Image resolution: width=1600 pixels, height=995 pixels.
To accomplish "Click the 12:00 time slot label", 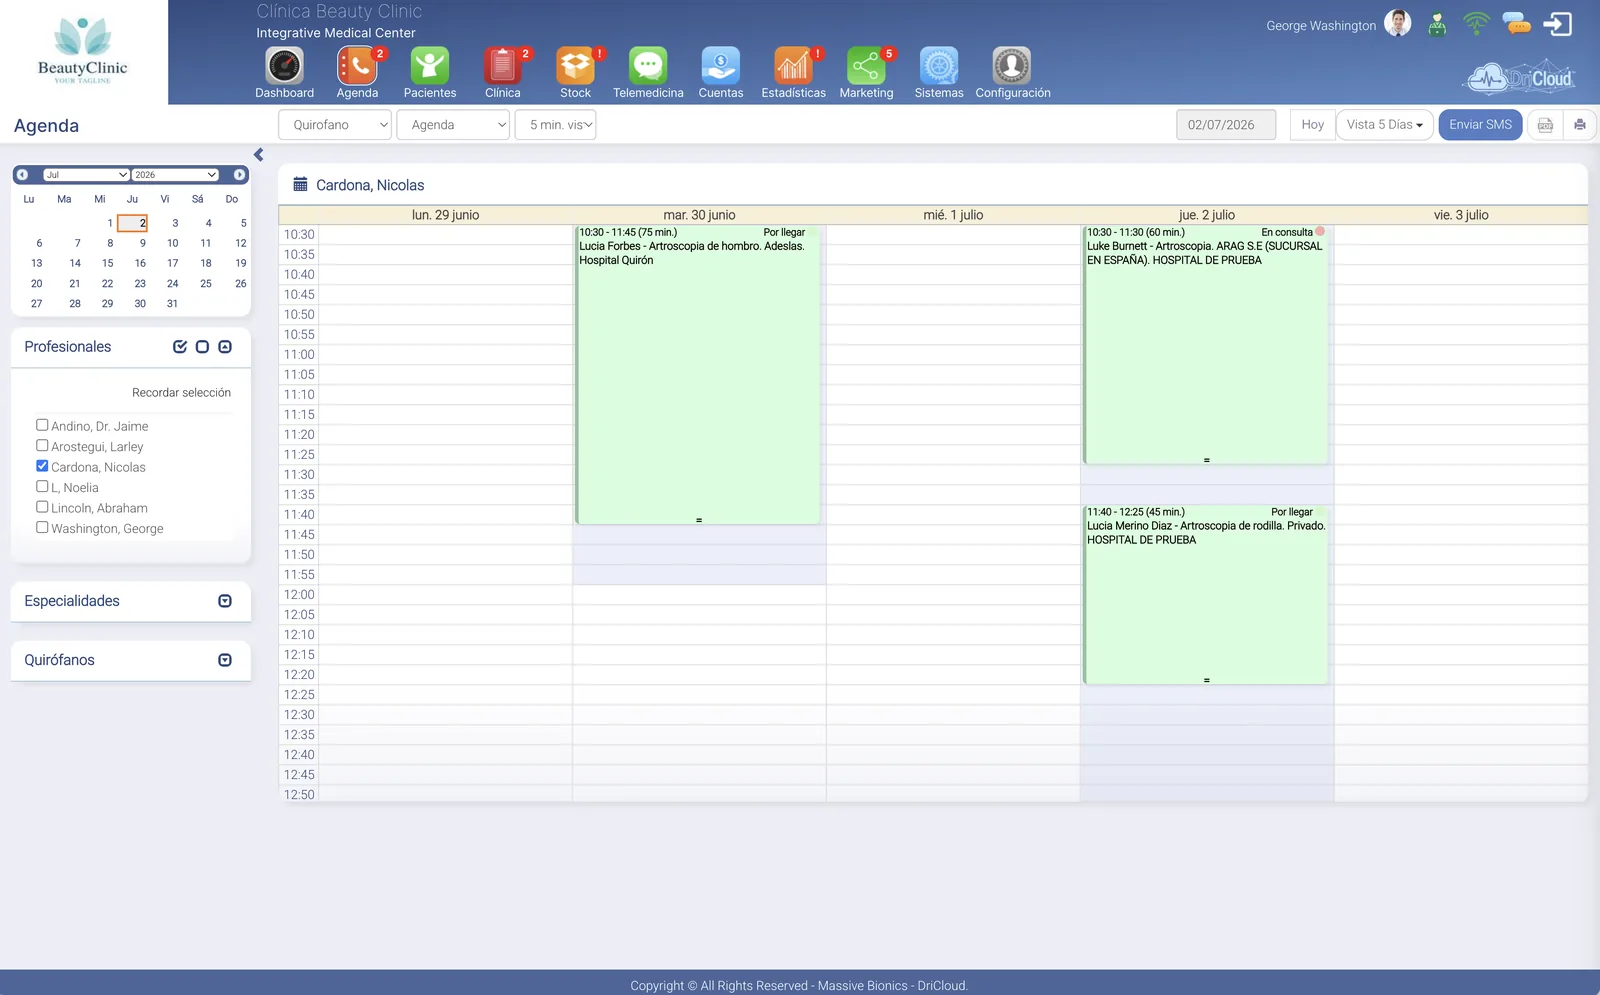I will click(299, 595).
